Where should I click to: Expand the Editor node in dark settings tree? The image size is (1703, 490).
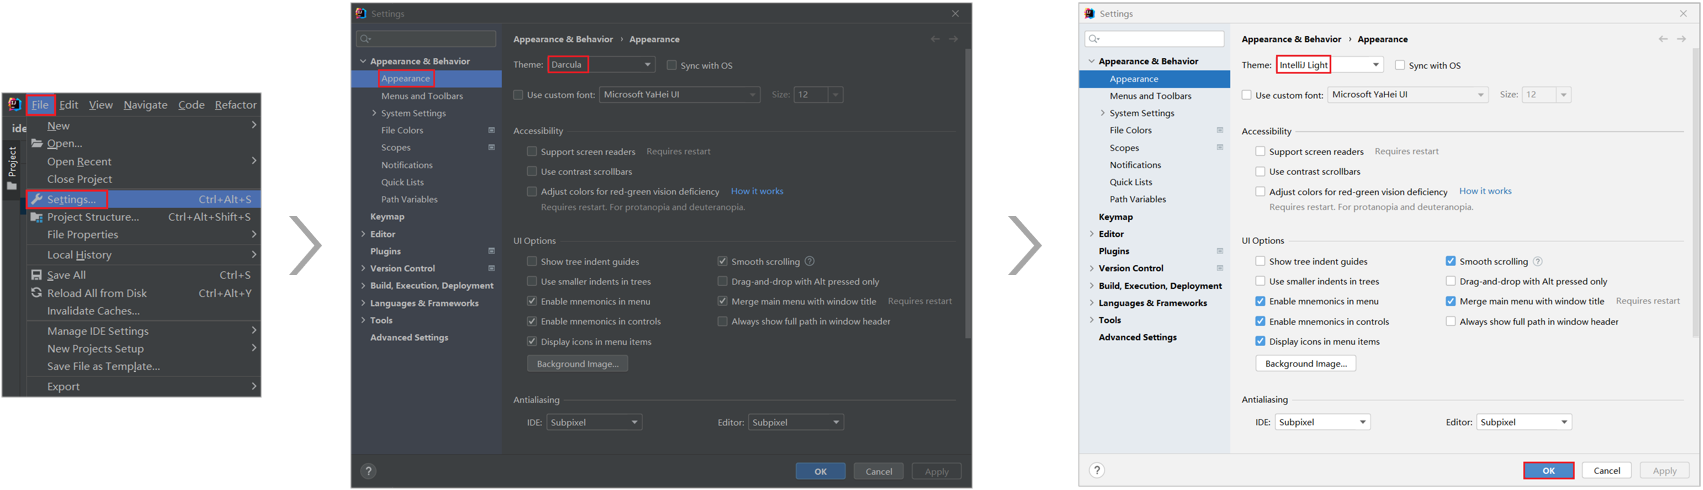click(363, 234)
